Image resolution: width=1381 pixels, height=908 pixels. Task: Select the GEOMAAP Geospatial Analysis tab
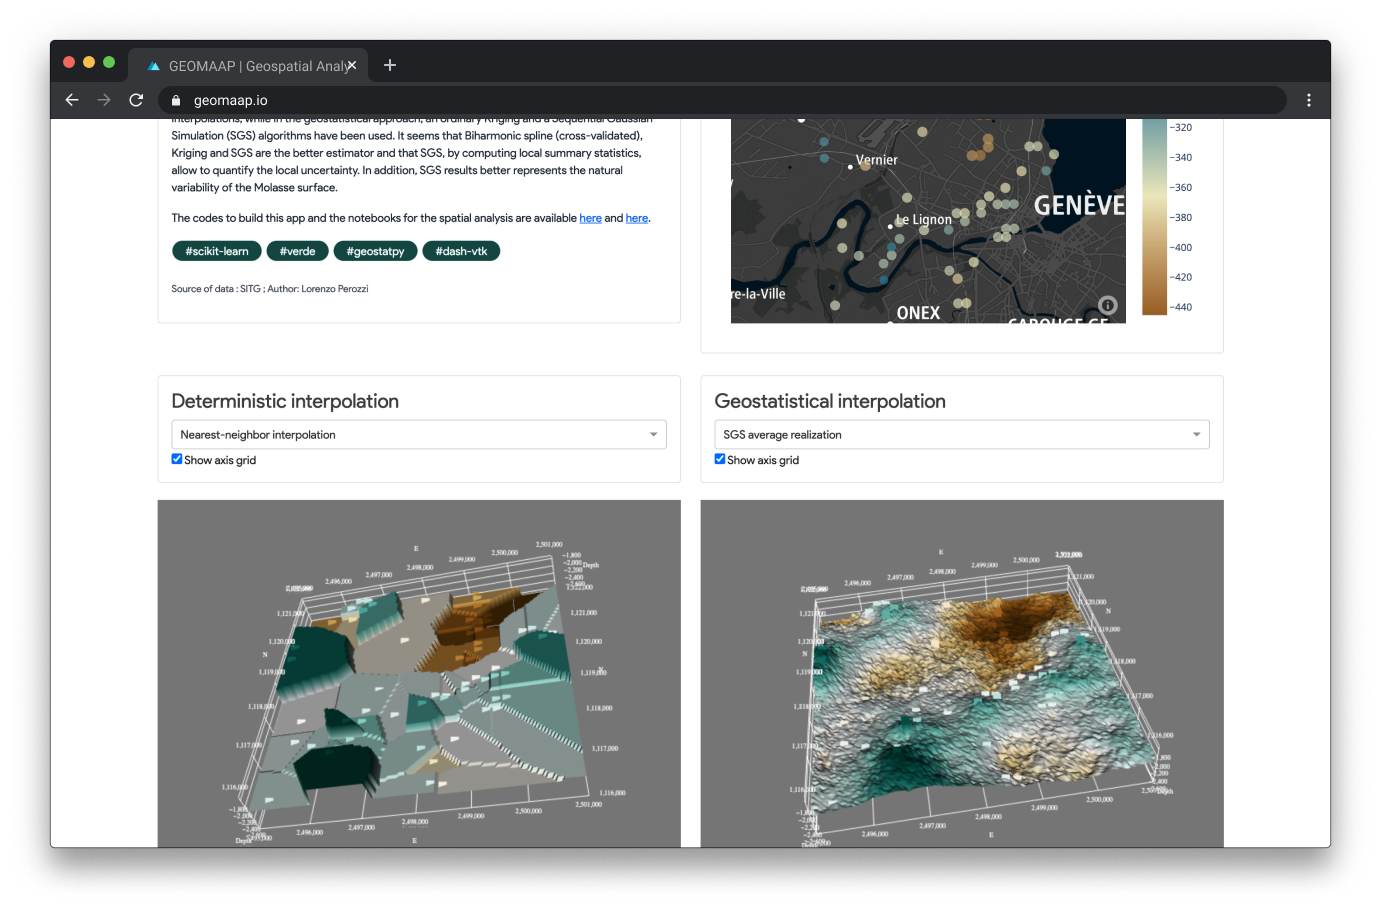point(250,66)
